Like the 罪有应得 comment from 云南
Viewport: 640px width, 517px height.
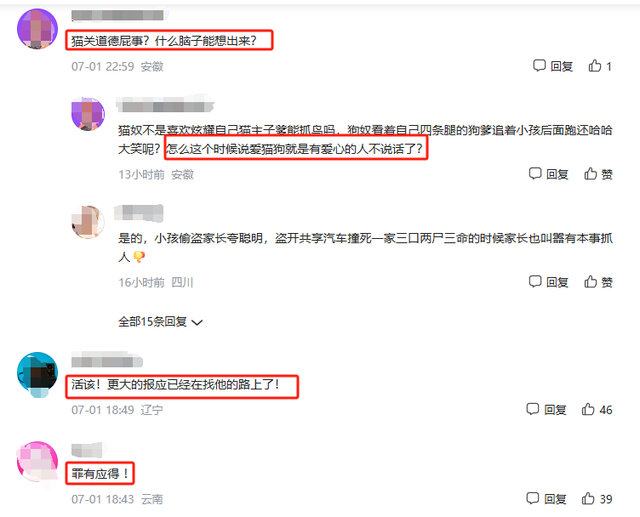point(588,499)
